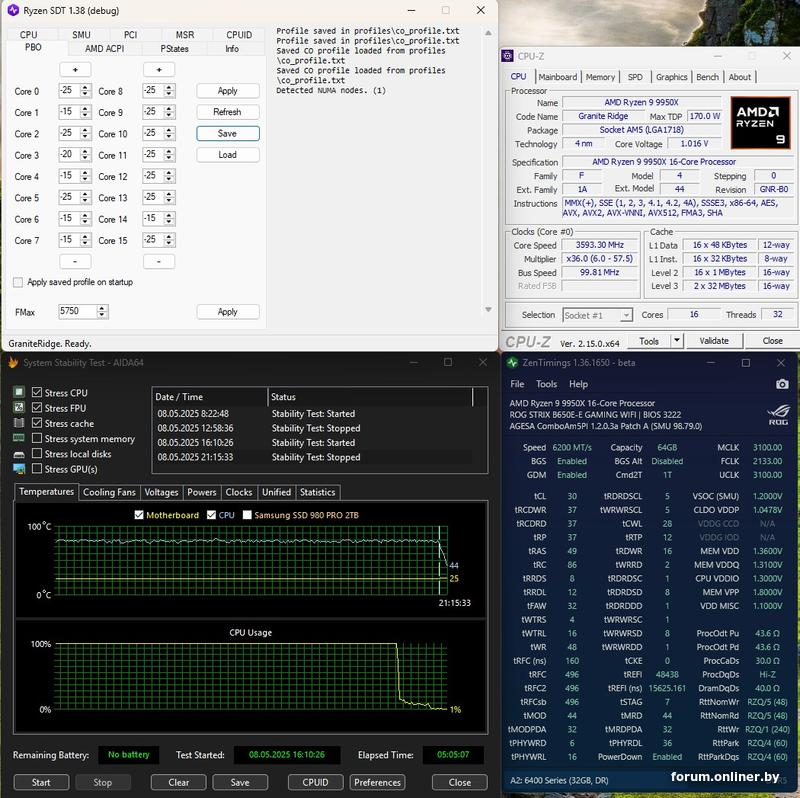Load a saved CO profile
The image size is (800, 798).
pyautogui.click(x=228, y=155)
